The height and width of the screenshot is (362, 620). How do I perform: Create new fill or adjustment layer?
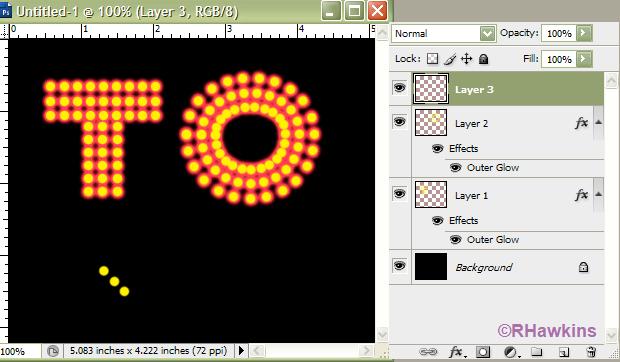pos(511,352)
